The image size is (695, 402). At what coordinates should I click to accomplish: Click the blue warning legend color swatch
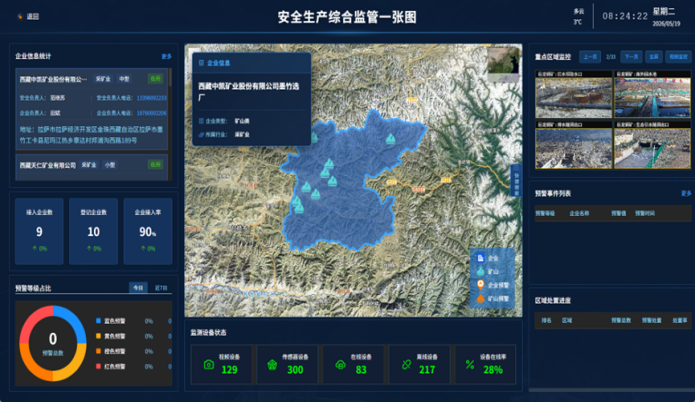pos(98,321)
